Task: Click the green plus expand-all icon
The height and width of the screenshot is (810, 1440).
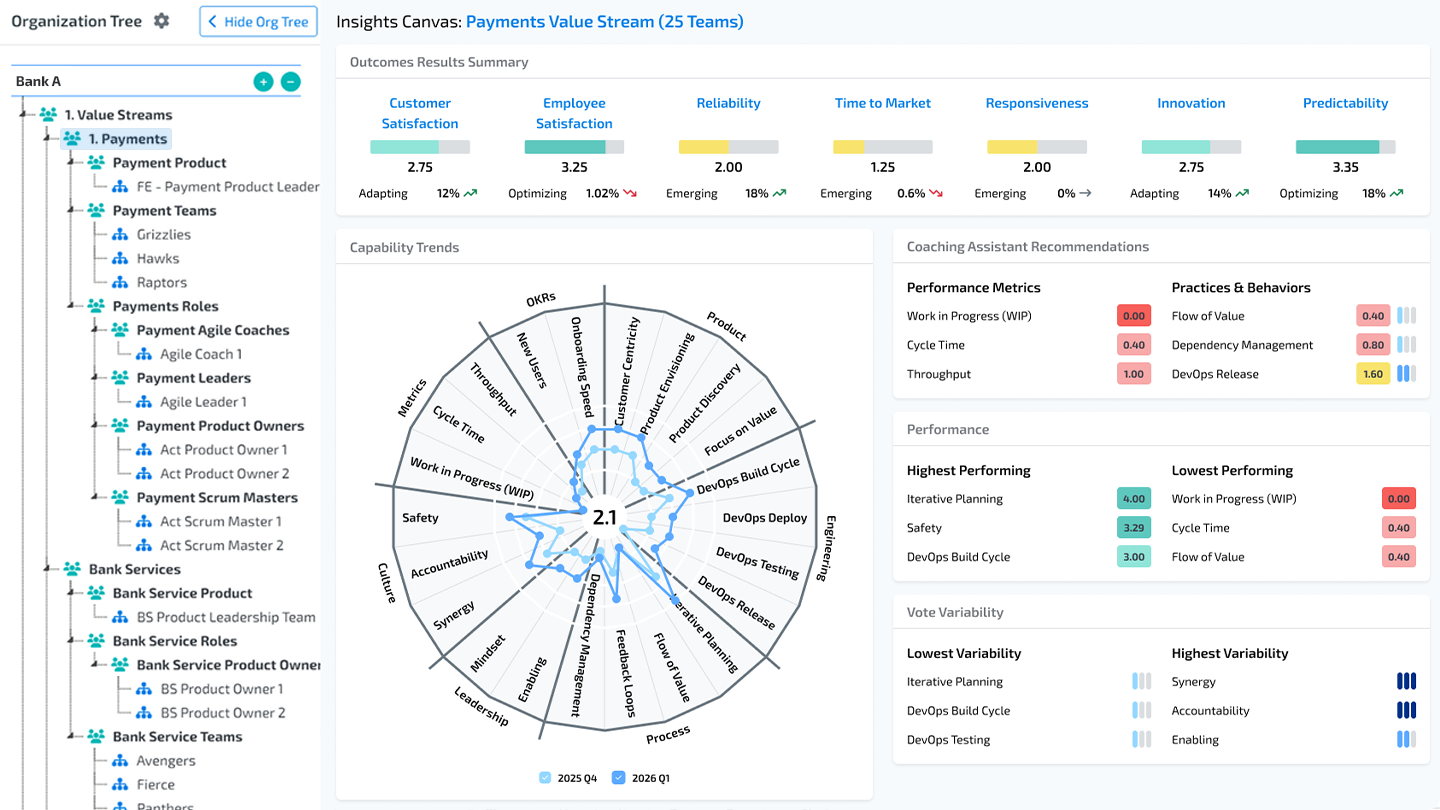Action: (x=263, y=82)
